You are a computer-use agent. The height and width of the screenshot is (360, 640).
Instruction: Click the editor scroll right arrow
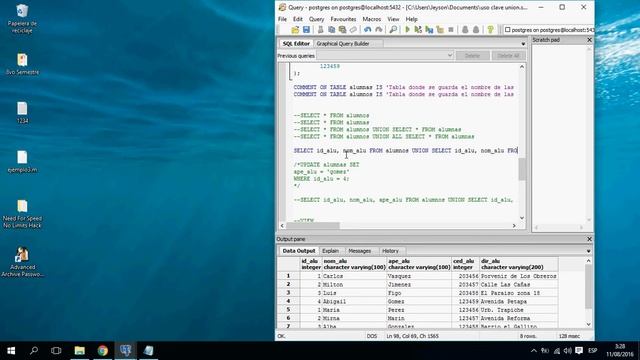coord(514,226)
